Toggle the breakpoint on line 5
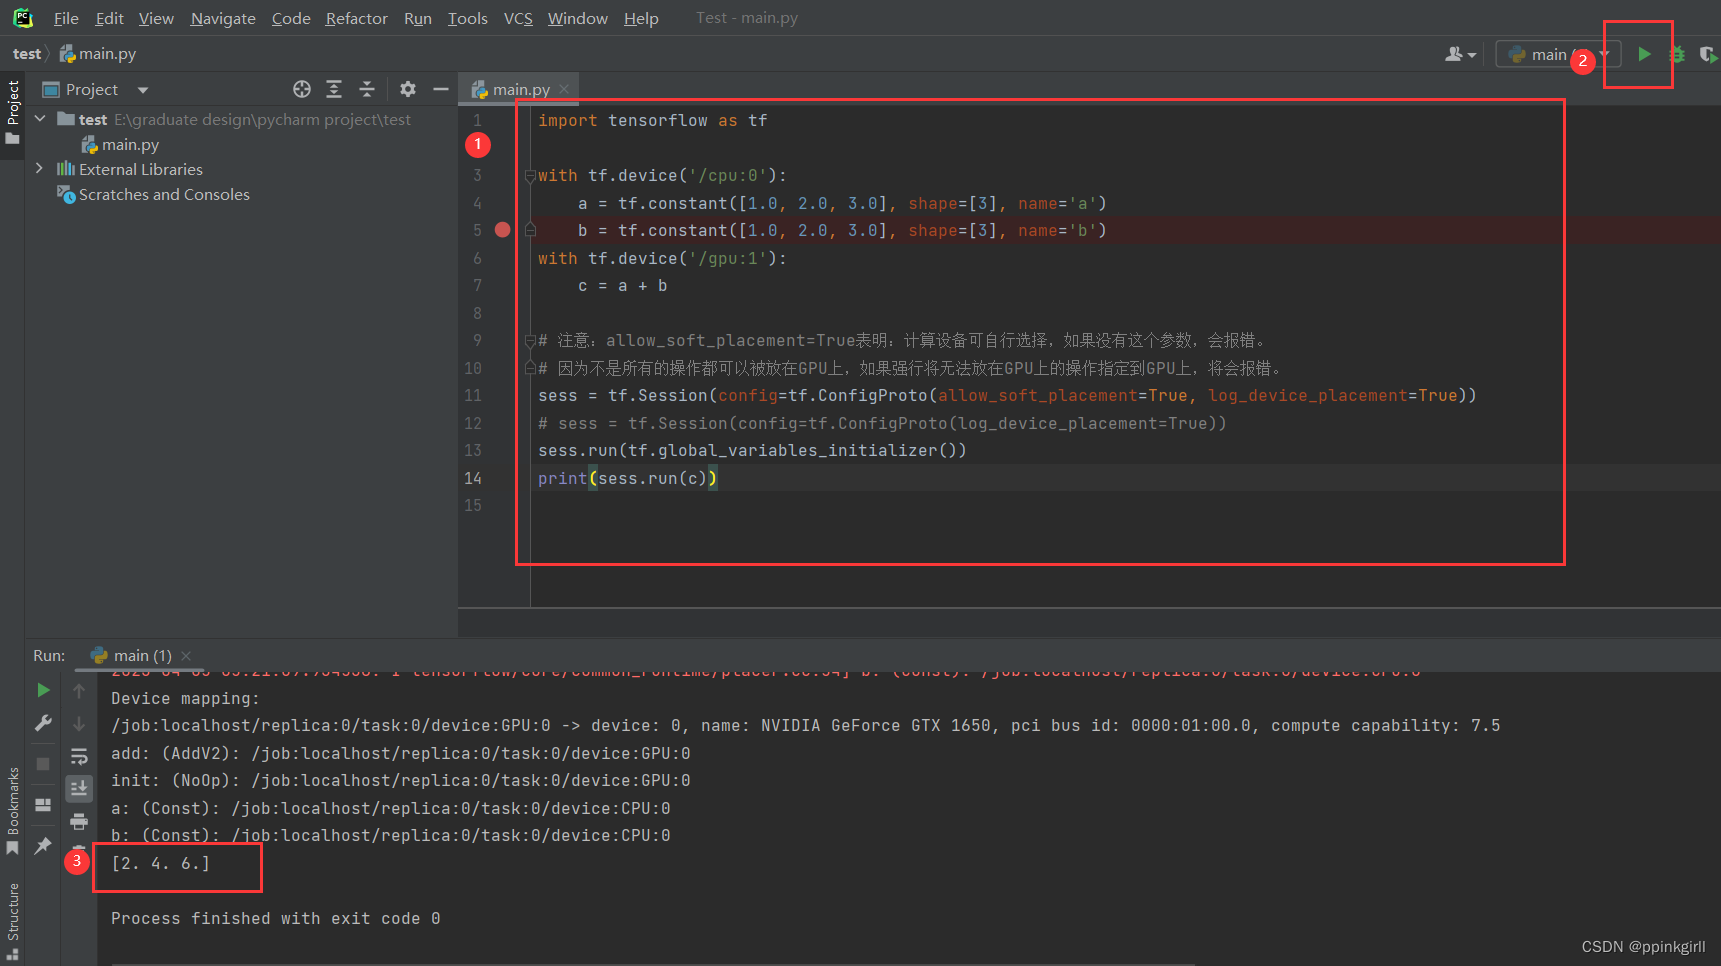1721x966 pixels. point(503,230)
